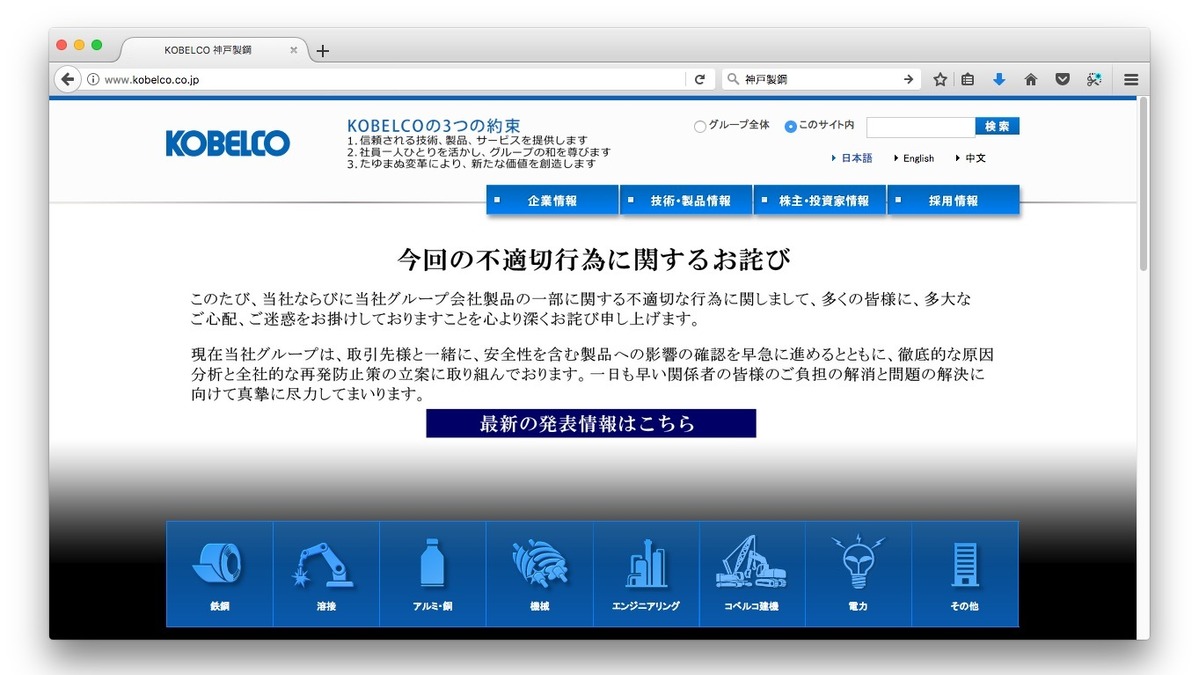Screen dimensions: 1199x675
Task: Open the downloads arrow icon
Action: (999, 80)
